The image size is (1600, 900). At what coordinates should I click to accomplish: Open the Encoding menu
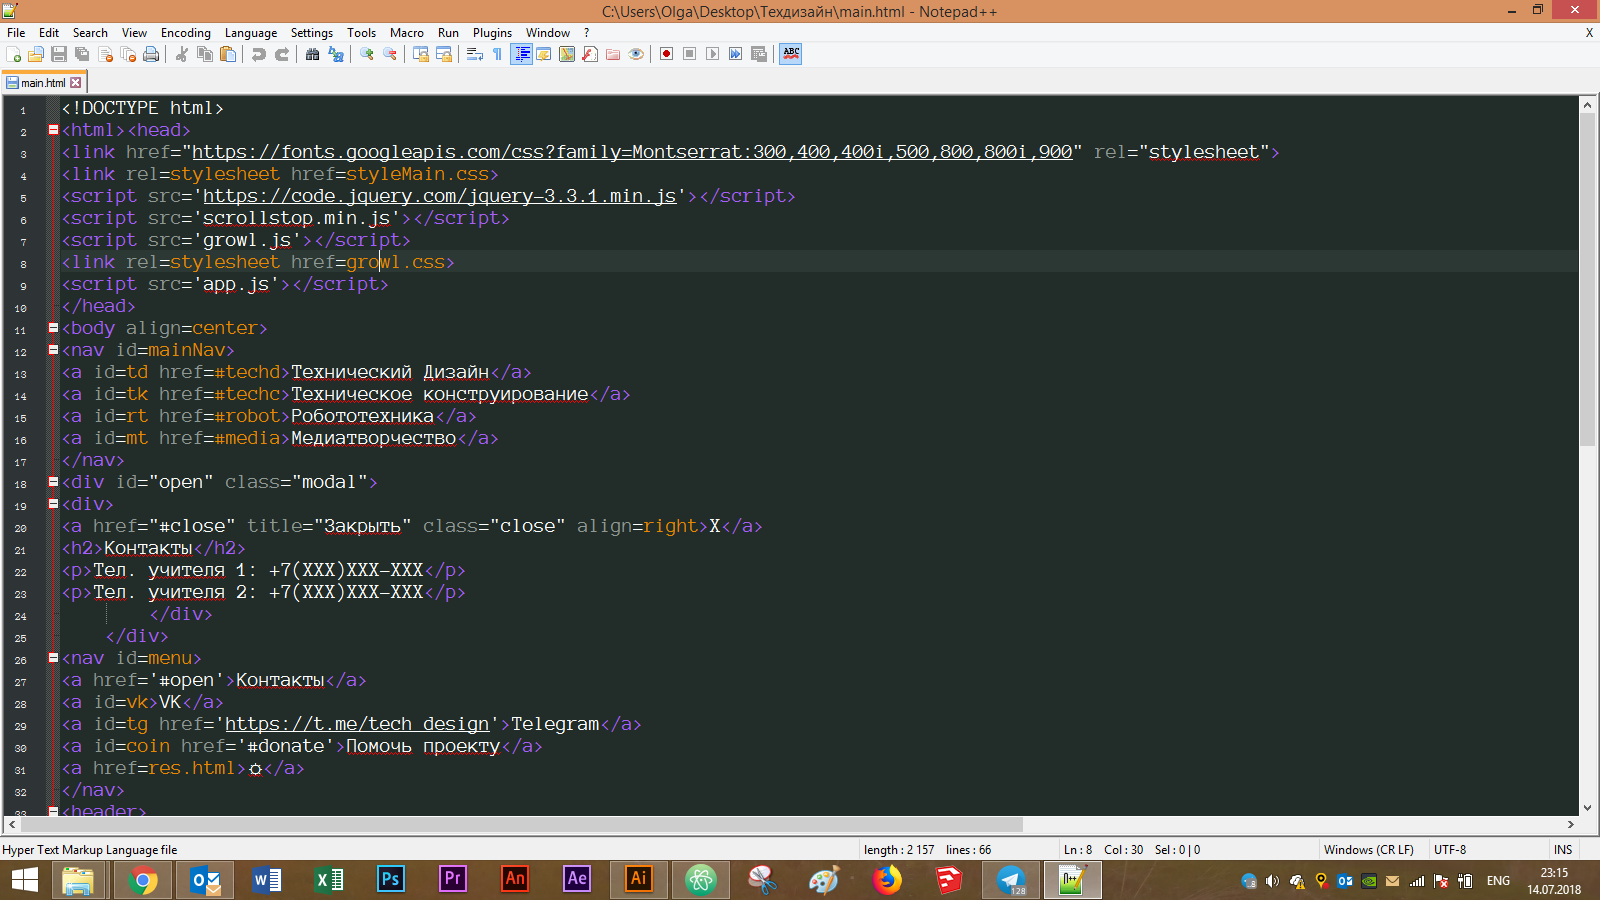(x=186, y=33)
